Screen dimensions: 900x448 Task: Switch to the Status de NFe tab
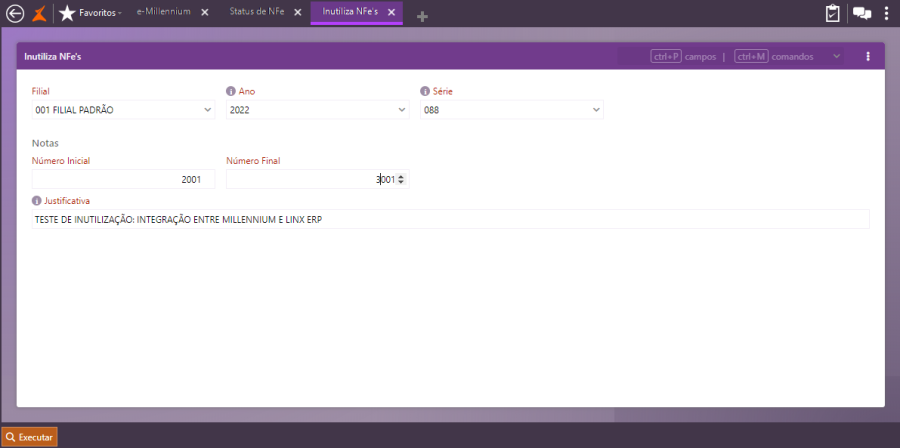[257, 11]
